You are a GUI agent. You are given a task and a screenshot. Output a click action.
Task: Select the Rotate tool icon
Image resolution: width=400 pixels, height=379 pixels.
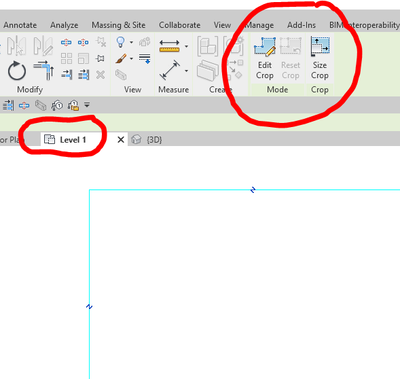[x=17, y=71]
